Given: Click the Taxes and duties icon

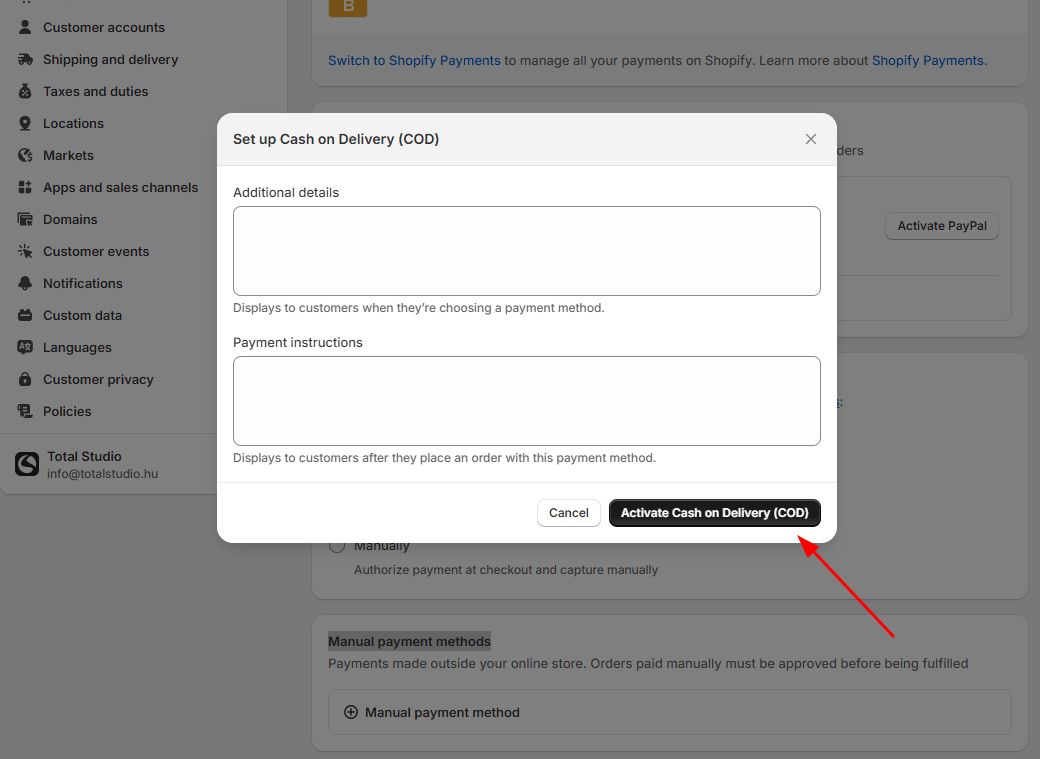Looking at the screenshot, I should click(x=25, y=91).
